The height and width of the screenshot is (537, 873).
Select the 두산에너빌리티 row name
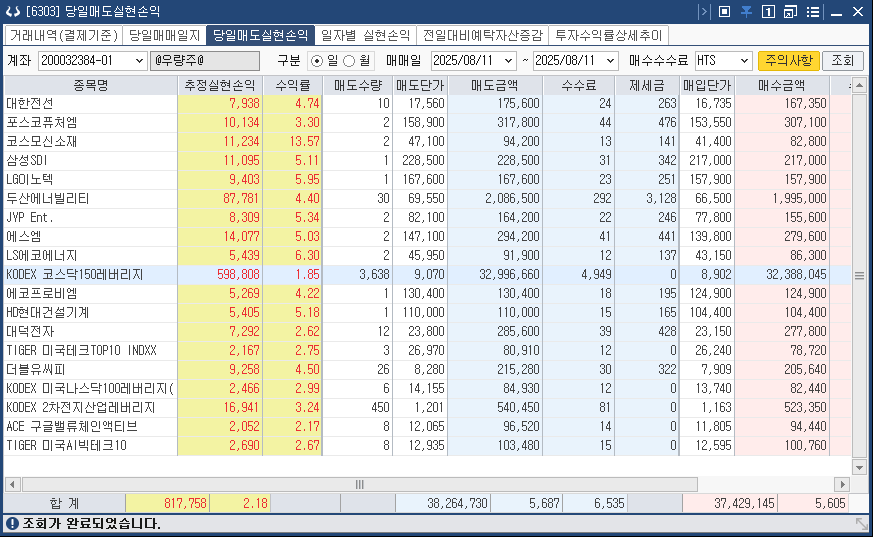[x=48, y=199]
